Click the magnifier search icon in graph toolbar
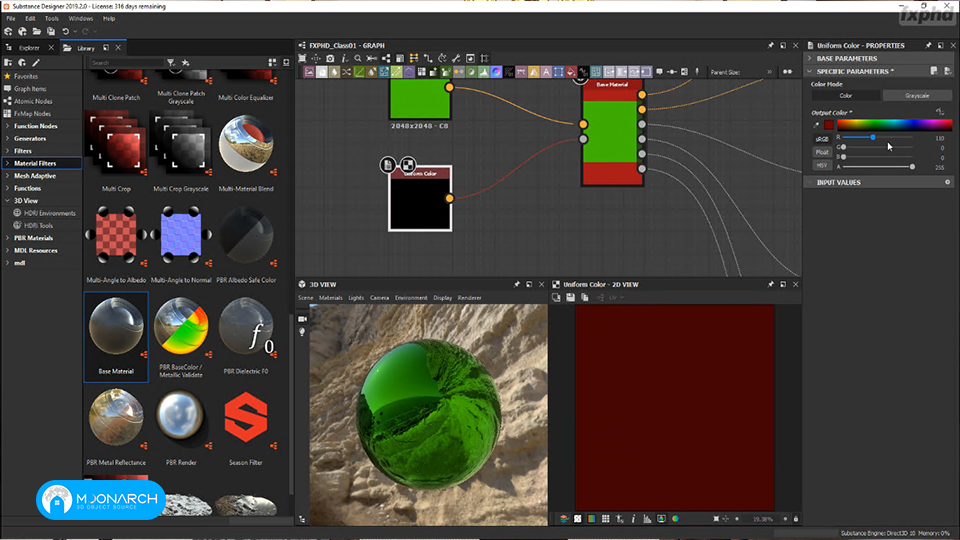The height and width of the screenshot is (540, 960). [358, 58]
